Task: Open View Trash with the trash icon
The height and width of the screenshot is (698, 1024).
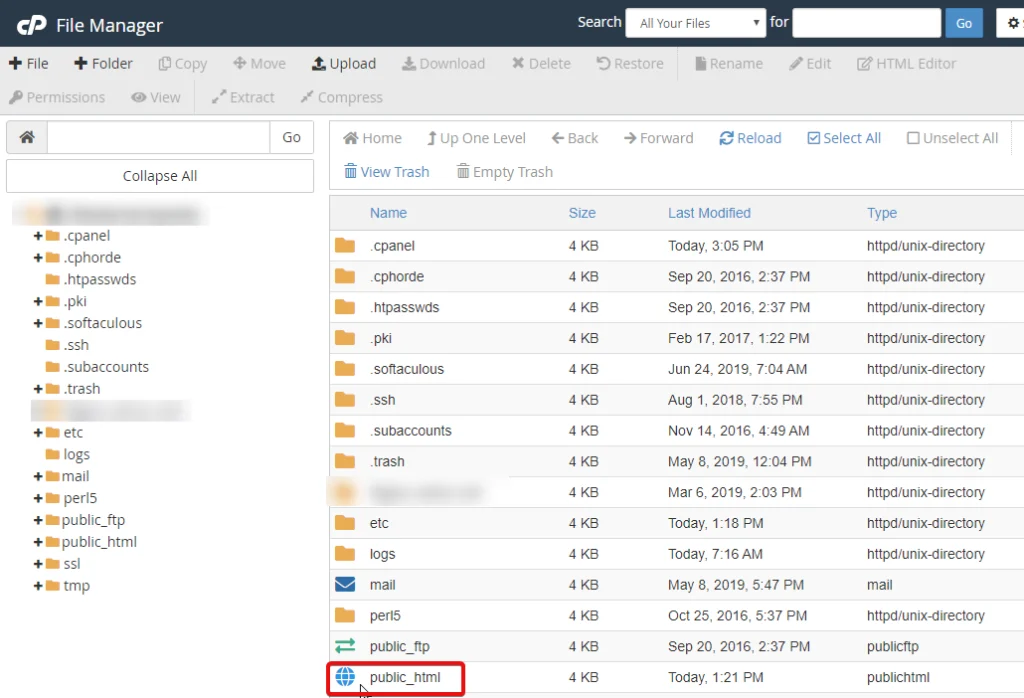Action: 350,172
